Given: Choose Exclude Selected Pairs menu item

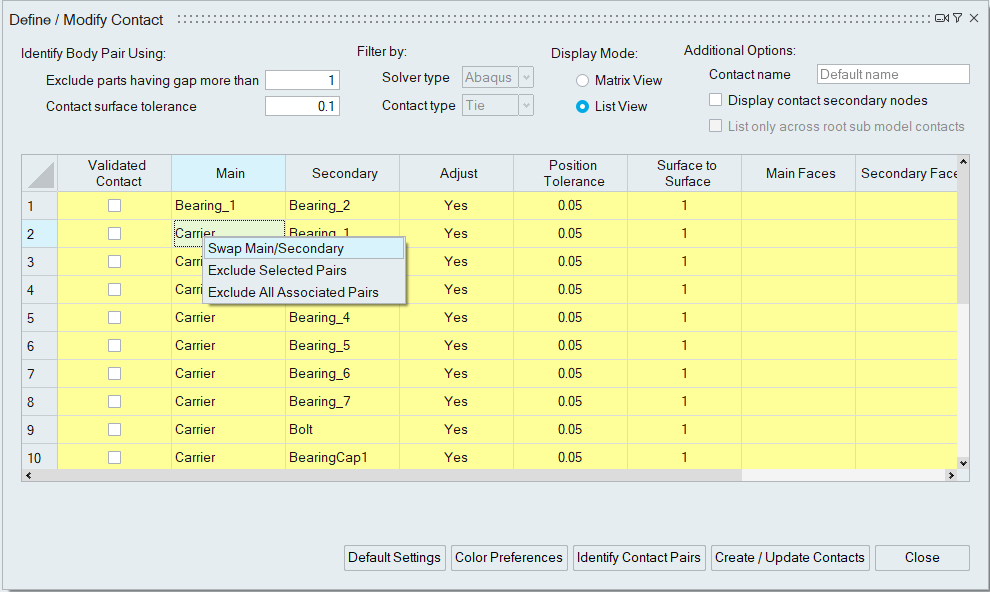Looking at the screenshot, I should click(277, 270).
